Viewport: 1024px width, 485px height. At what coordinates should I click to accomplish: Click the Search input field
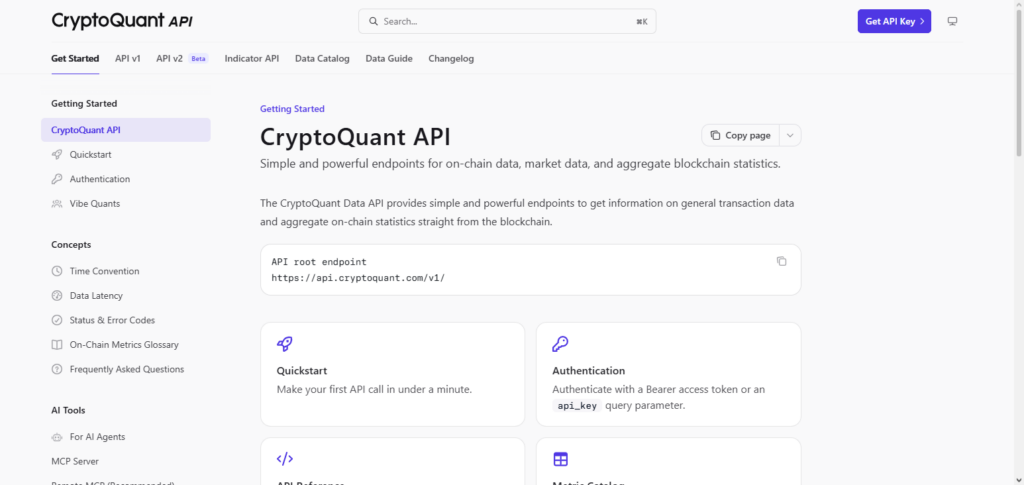tap(507, 22)
